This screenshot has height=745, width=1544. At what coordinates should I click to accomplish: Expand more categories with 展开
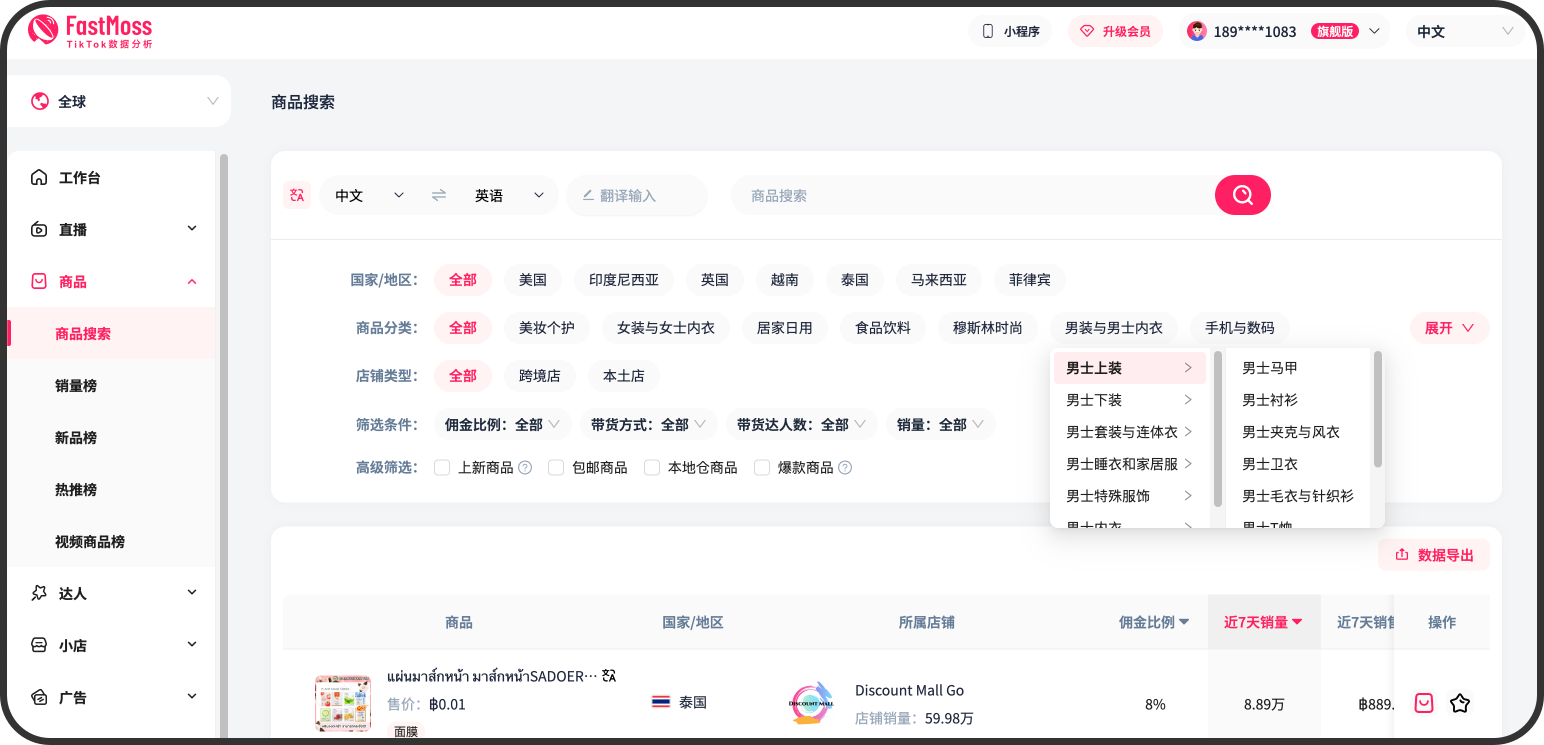pyautogui.click(x=1449, y=328)
